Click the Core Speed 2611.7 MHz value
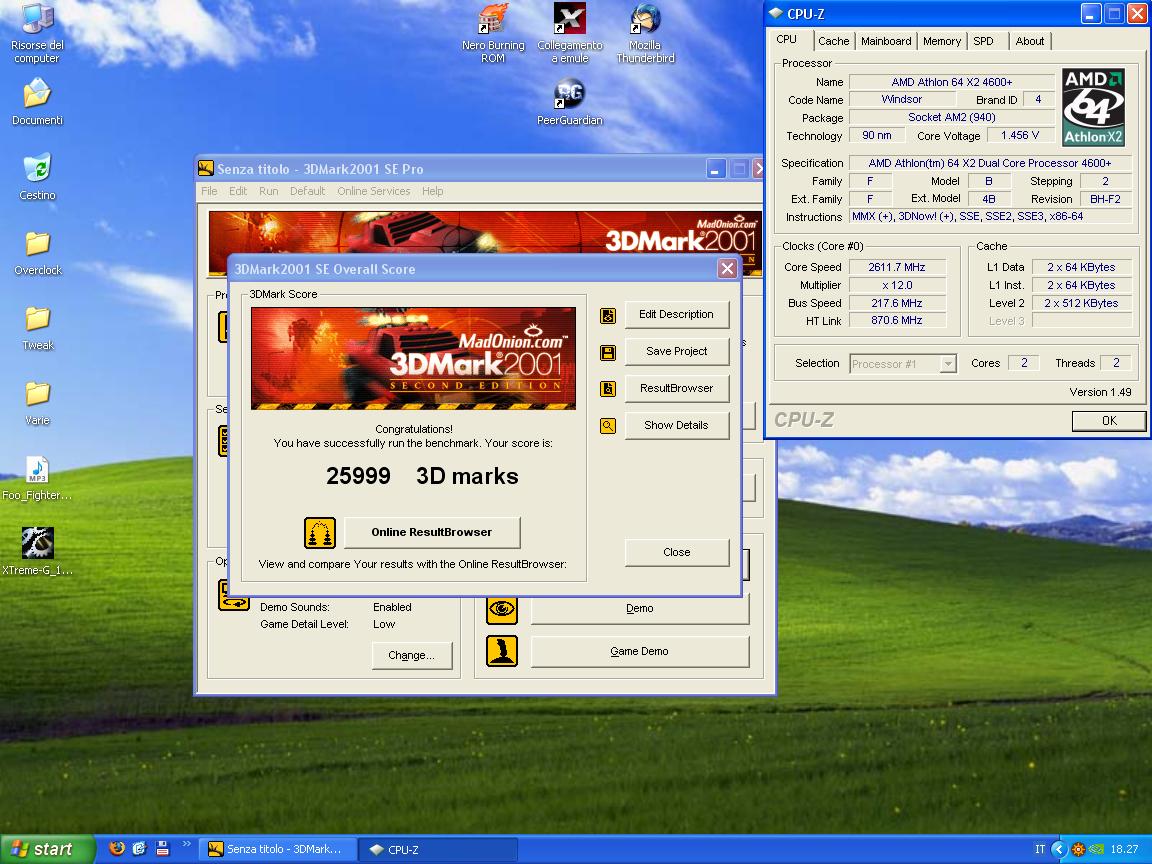 pos(897,267)
